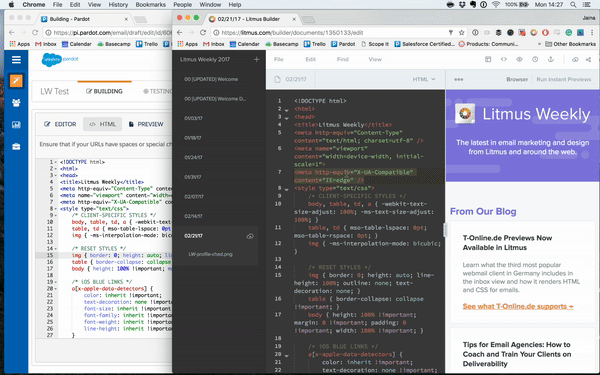The width and height of the screenshot is (600, 375).
Task: Show more bookmarks chevron in Litmus window
Action: click(539, 44)
